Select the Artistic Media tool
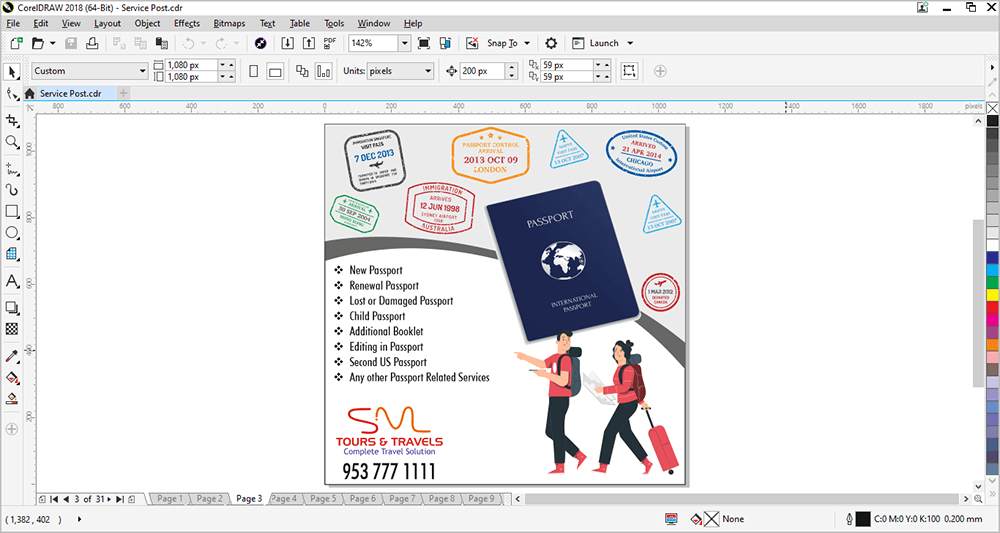The width and height of the screenshot is (1000, 533). [11, 190]
